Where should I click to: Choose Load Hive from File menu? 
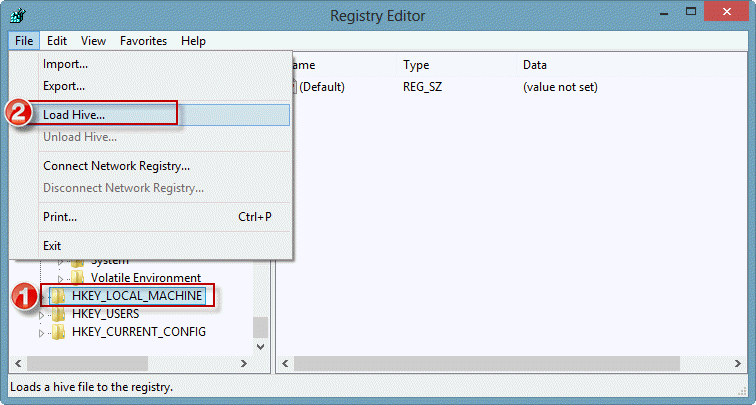point(74,114)
